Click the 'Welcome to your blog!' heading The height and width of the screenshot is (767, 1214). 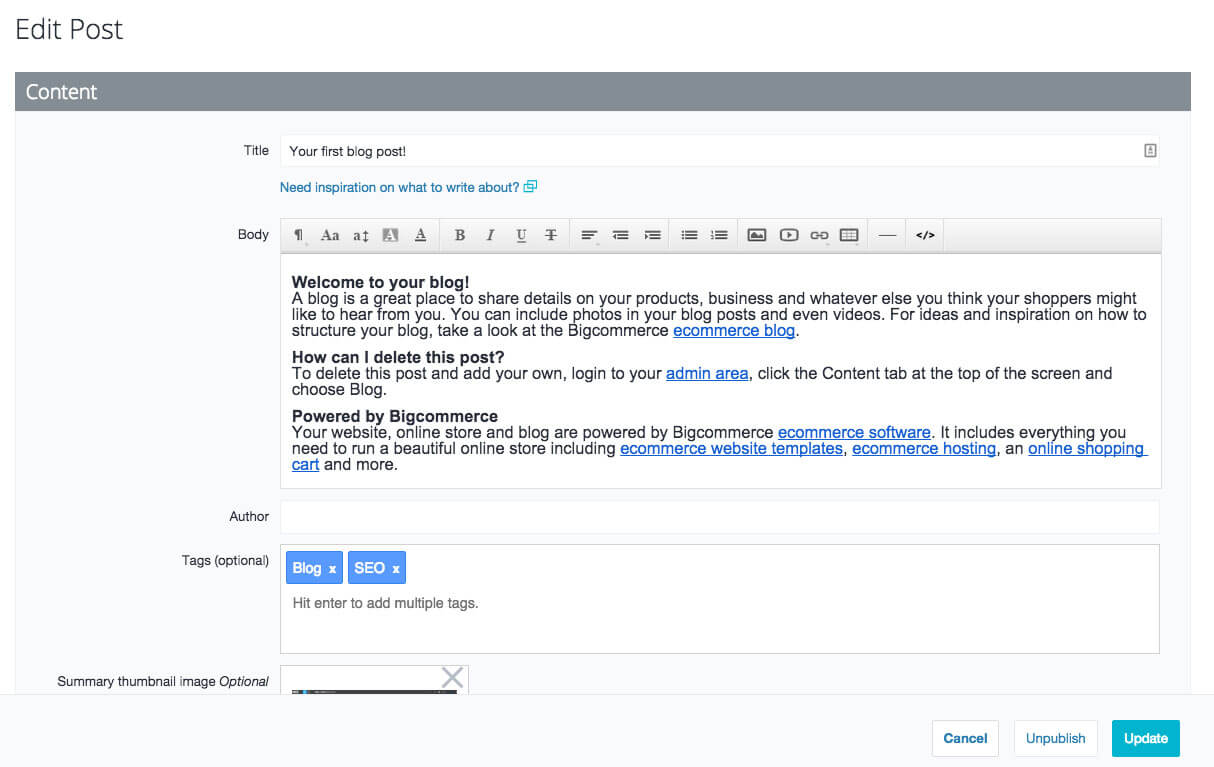tap(380, 282)
